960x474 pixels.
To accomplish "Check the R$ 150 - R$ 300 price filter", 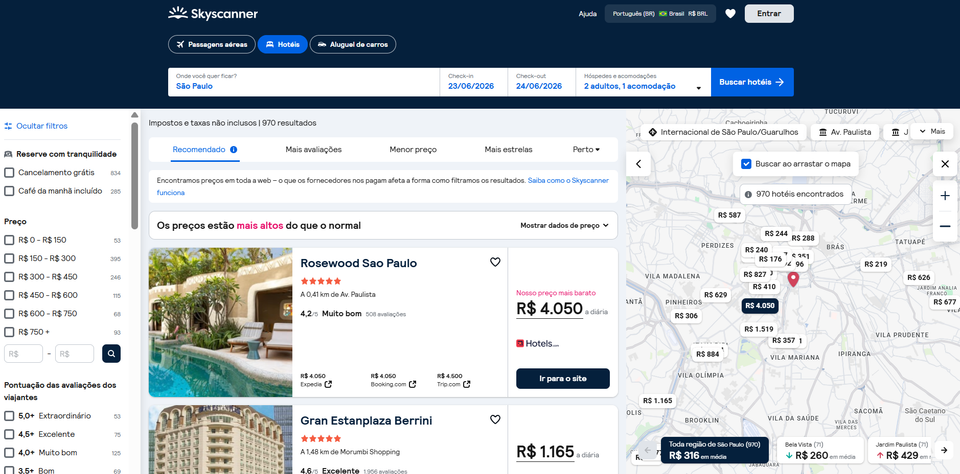I will pyautogui.click(x=9, y=258).
